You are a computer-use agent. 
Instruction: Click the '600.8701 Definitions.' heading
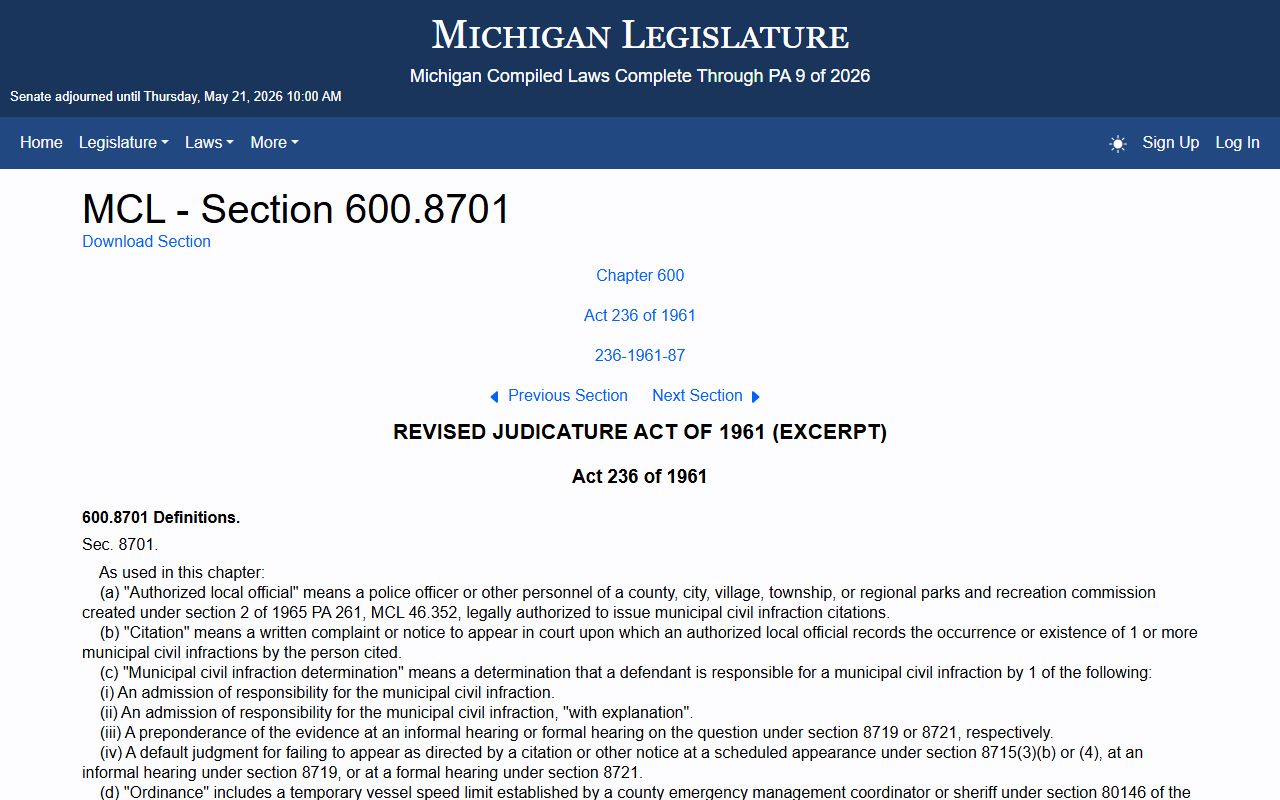point(161,517)
